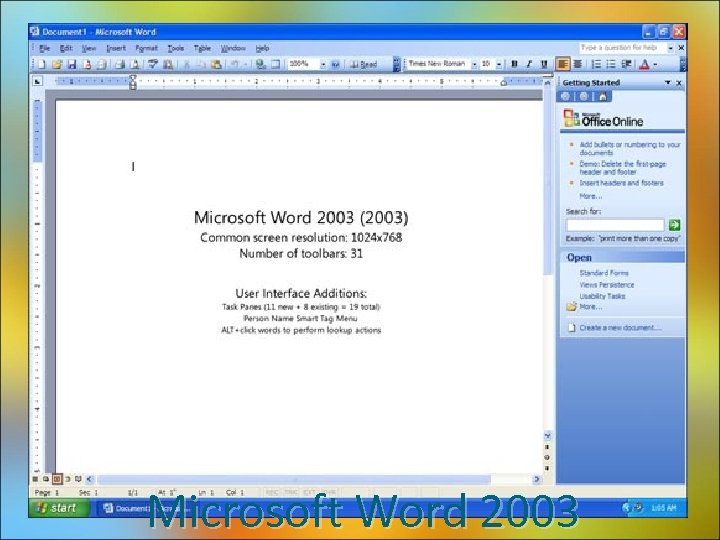
Task: Click the Select Browse Object round icon
Action: click(547, 457)
